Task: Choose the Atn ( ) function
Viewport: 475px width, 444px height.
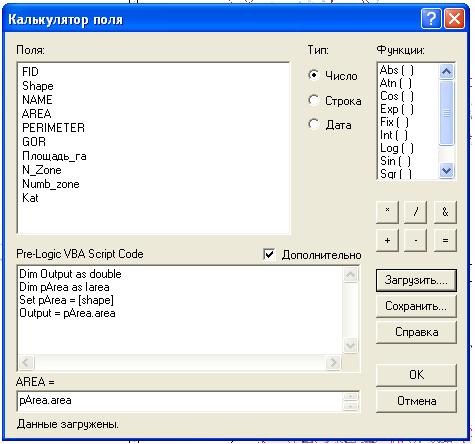Action: pos(396,83)
